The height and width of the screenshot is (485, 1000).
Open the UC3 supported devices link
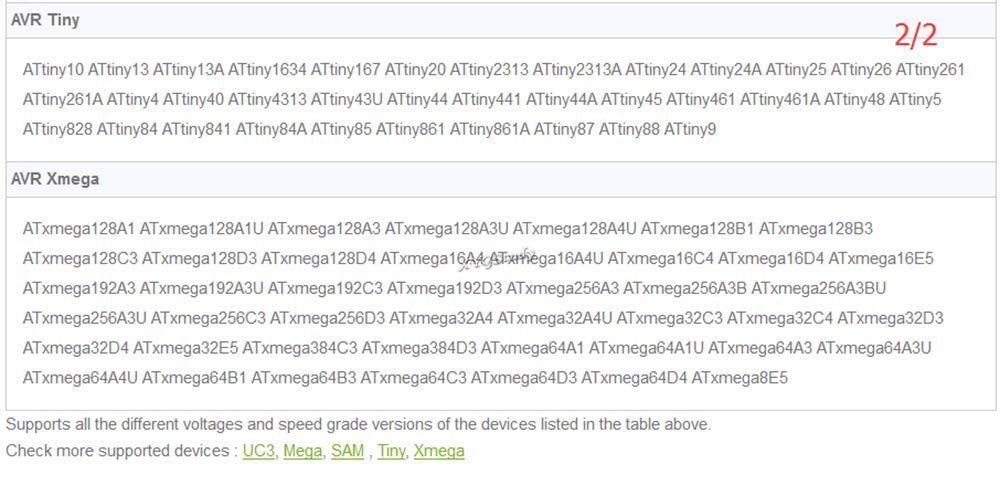(258, 451)
